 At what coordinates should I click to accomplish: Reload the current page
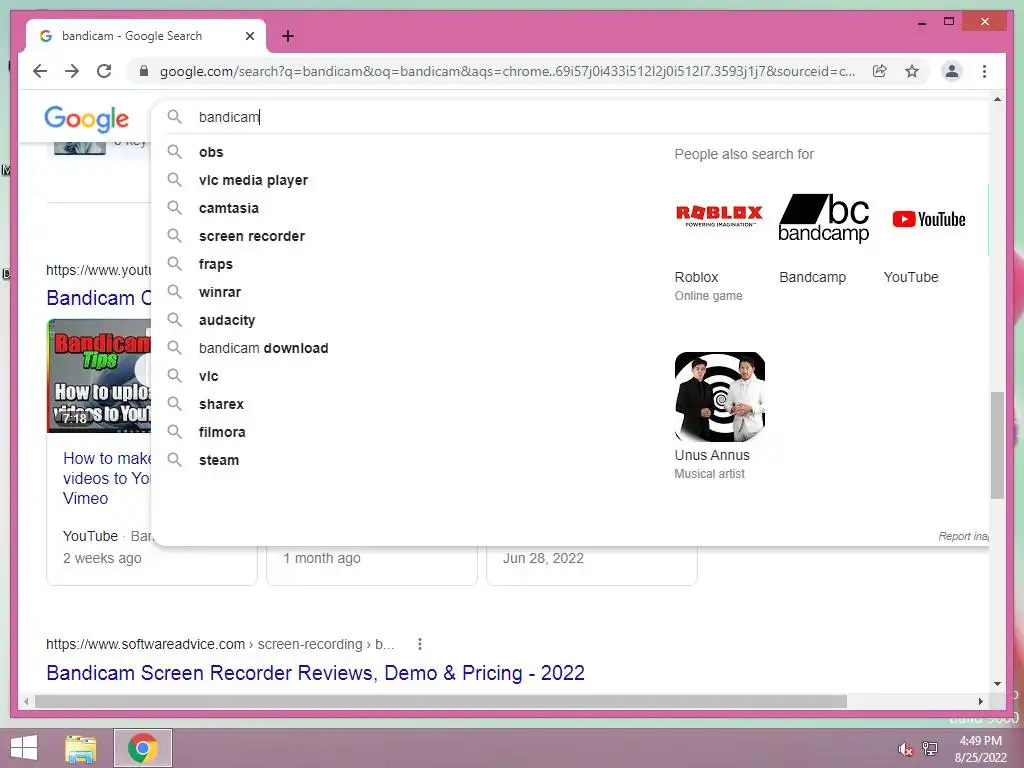click(104, 71)
